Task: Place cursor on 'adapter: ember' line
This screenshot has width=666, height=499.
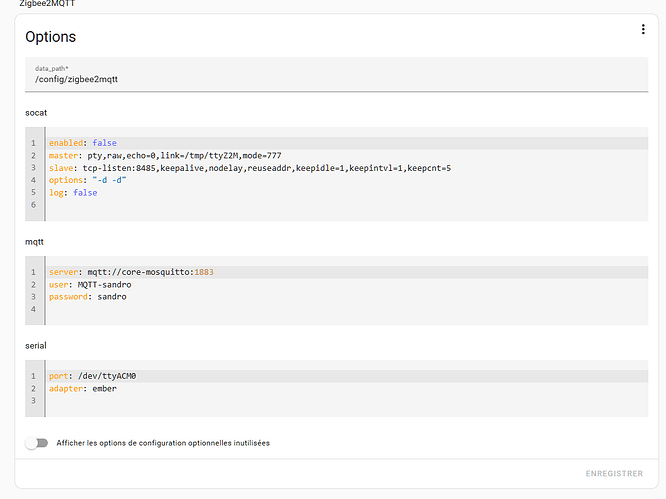Action: [82, 389]
